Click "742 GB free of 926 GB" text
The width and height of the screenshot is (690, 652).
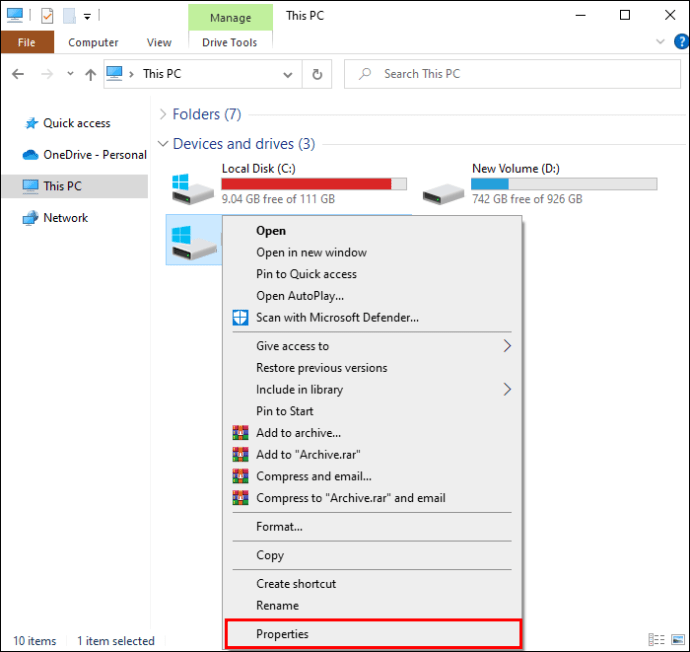coord(527,199)
